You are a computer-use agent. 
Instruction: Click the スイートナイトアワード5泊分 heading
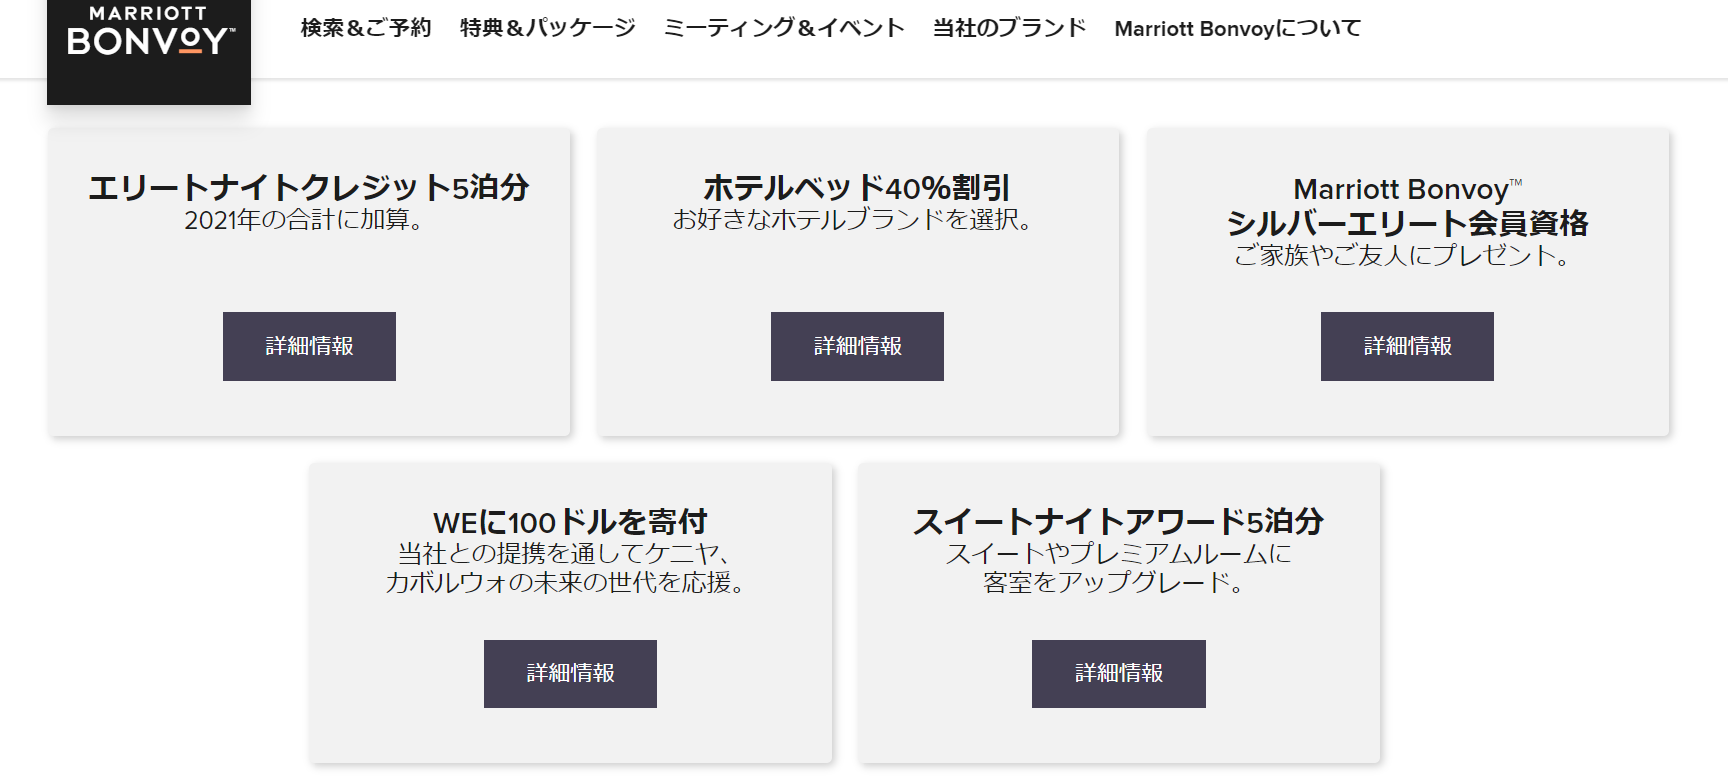[x=1118, y=521]
